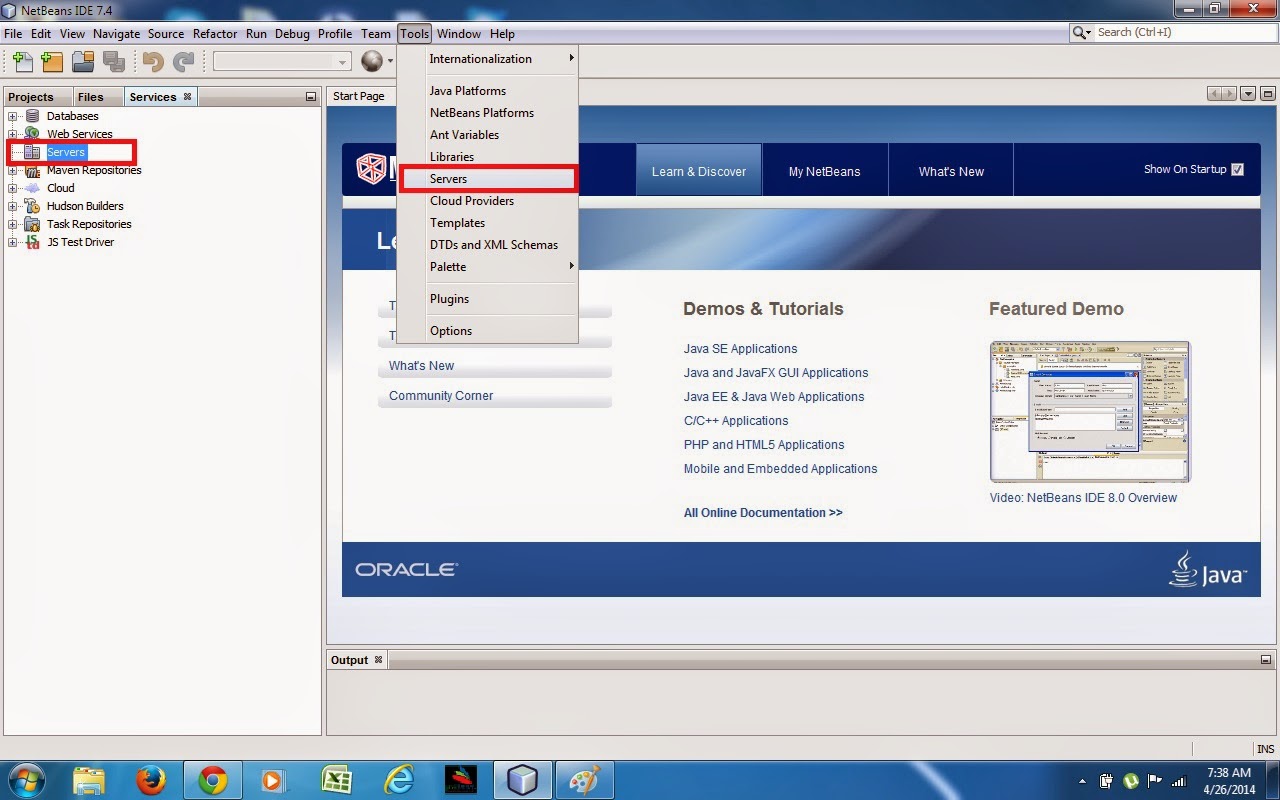
Task: Click the NetBeans cube taskbar icon
Action: click(x=523, y=780)
